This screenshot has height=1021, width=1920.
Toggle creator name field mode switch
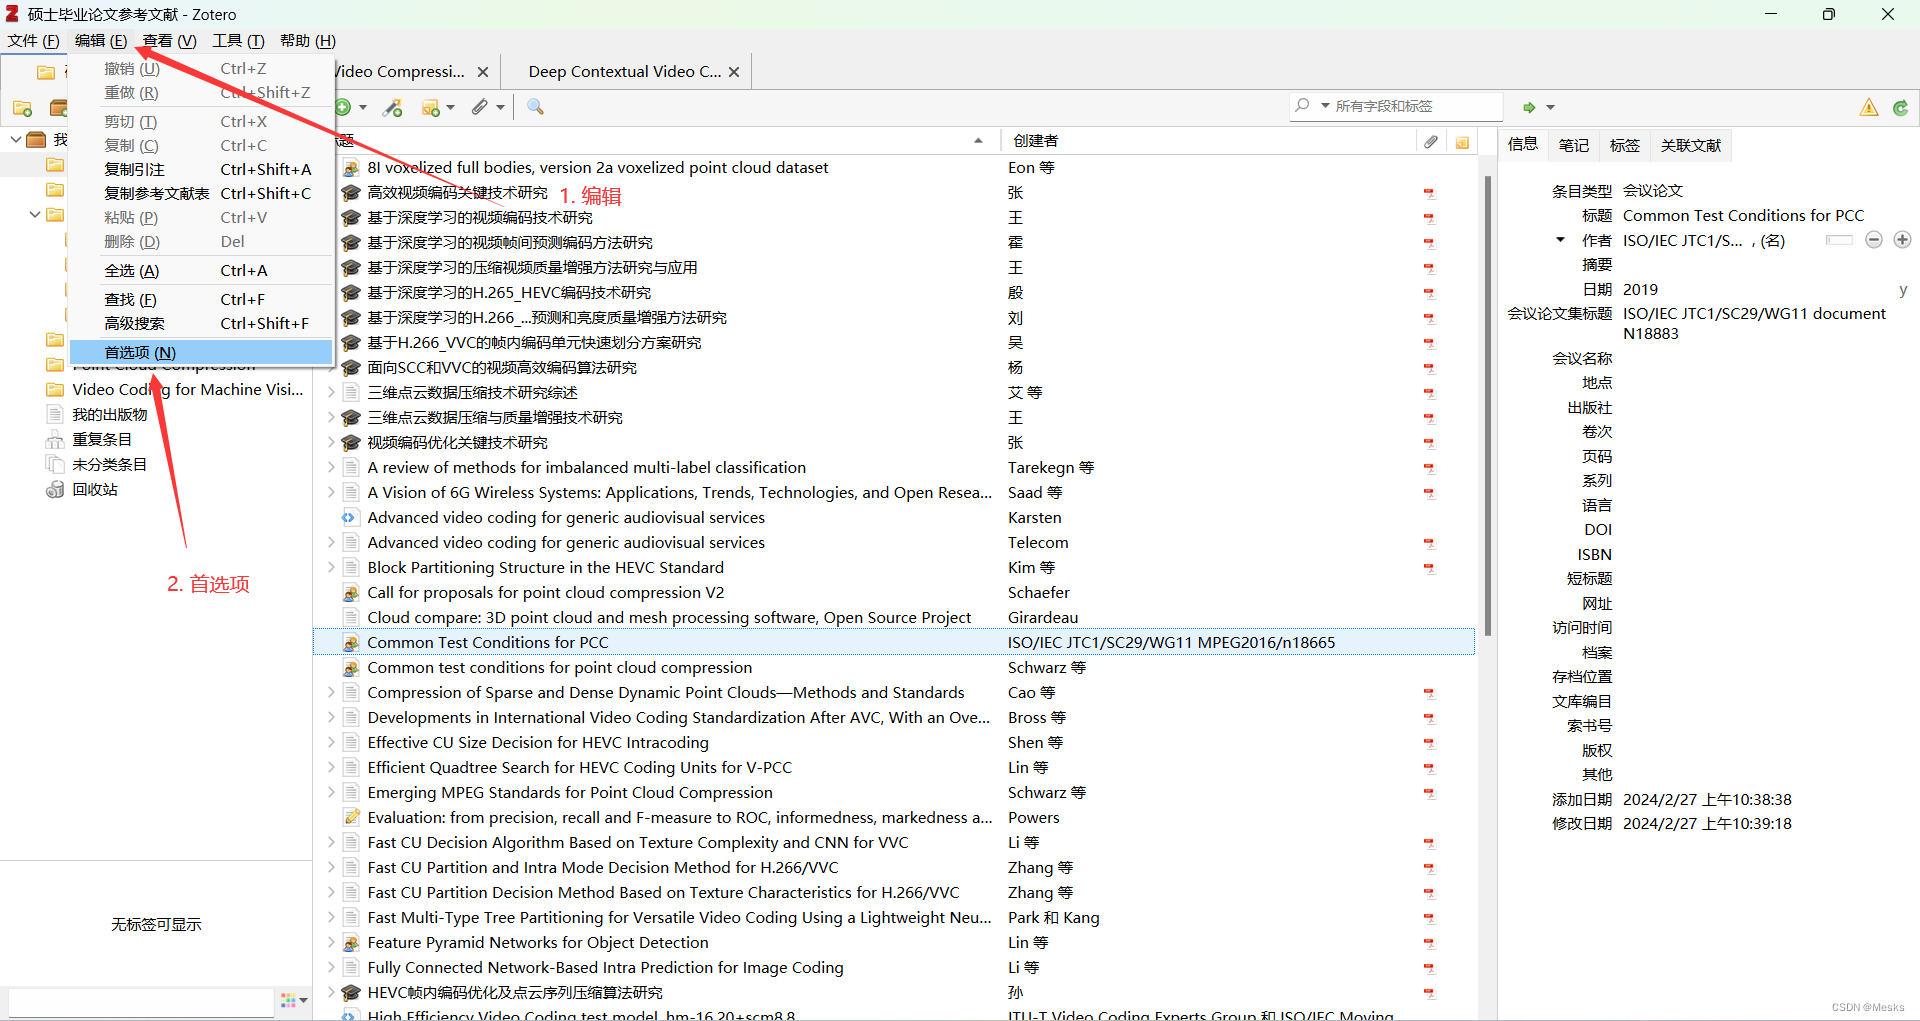(1839, 240)
